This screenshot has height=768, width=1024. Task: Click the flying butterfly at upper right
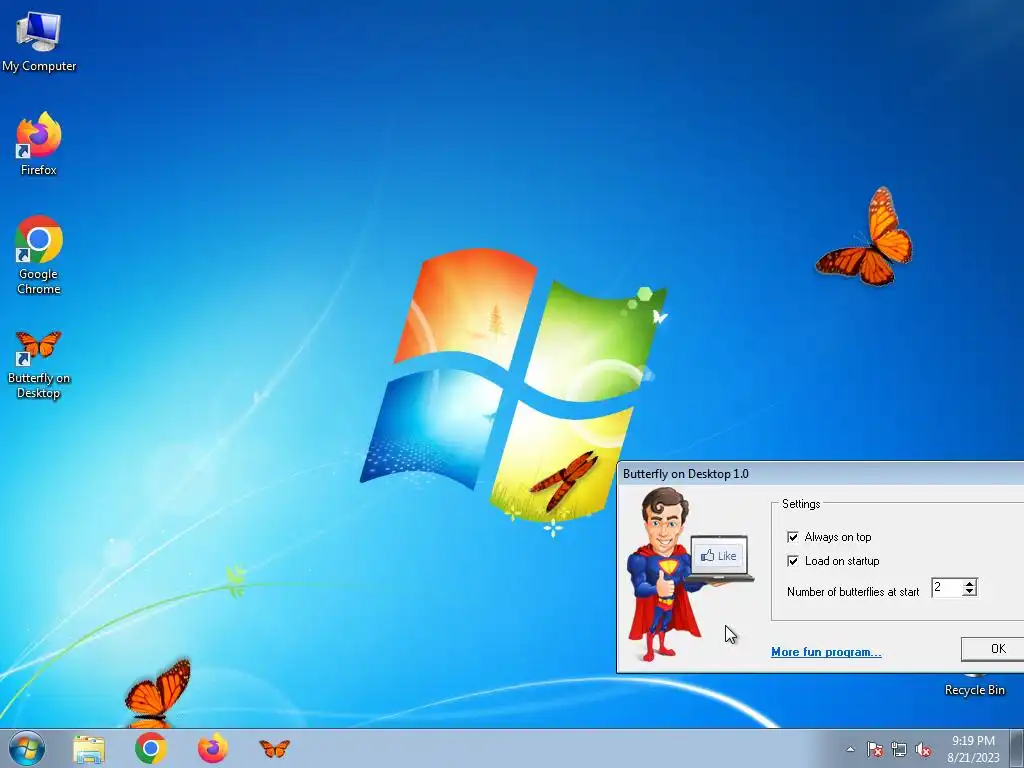(x=865, y=238)
